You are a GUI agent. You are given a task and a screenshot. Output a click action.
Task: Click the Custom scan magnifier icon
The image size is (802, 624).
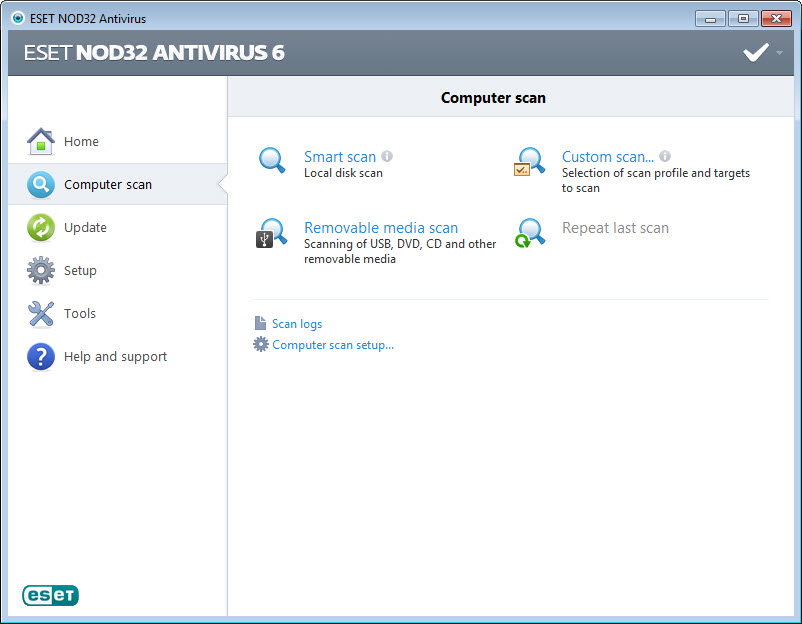(529, 162)
